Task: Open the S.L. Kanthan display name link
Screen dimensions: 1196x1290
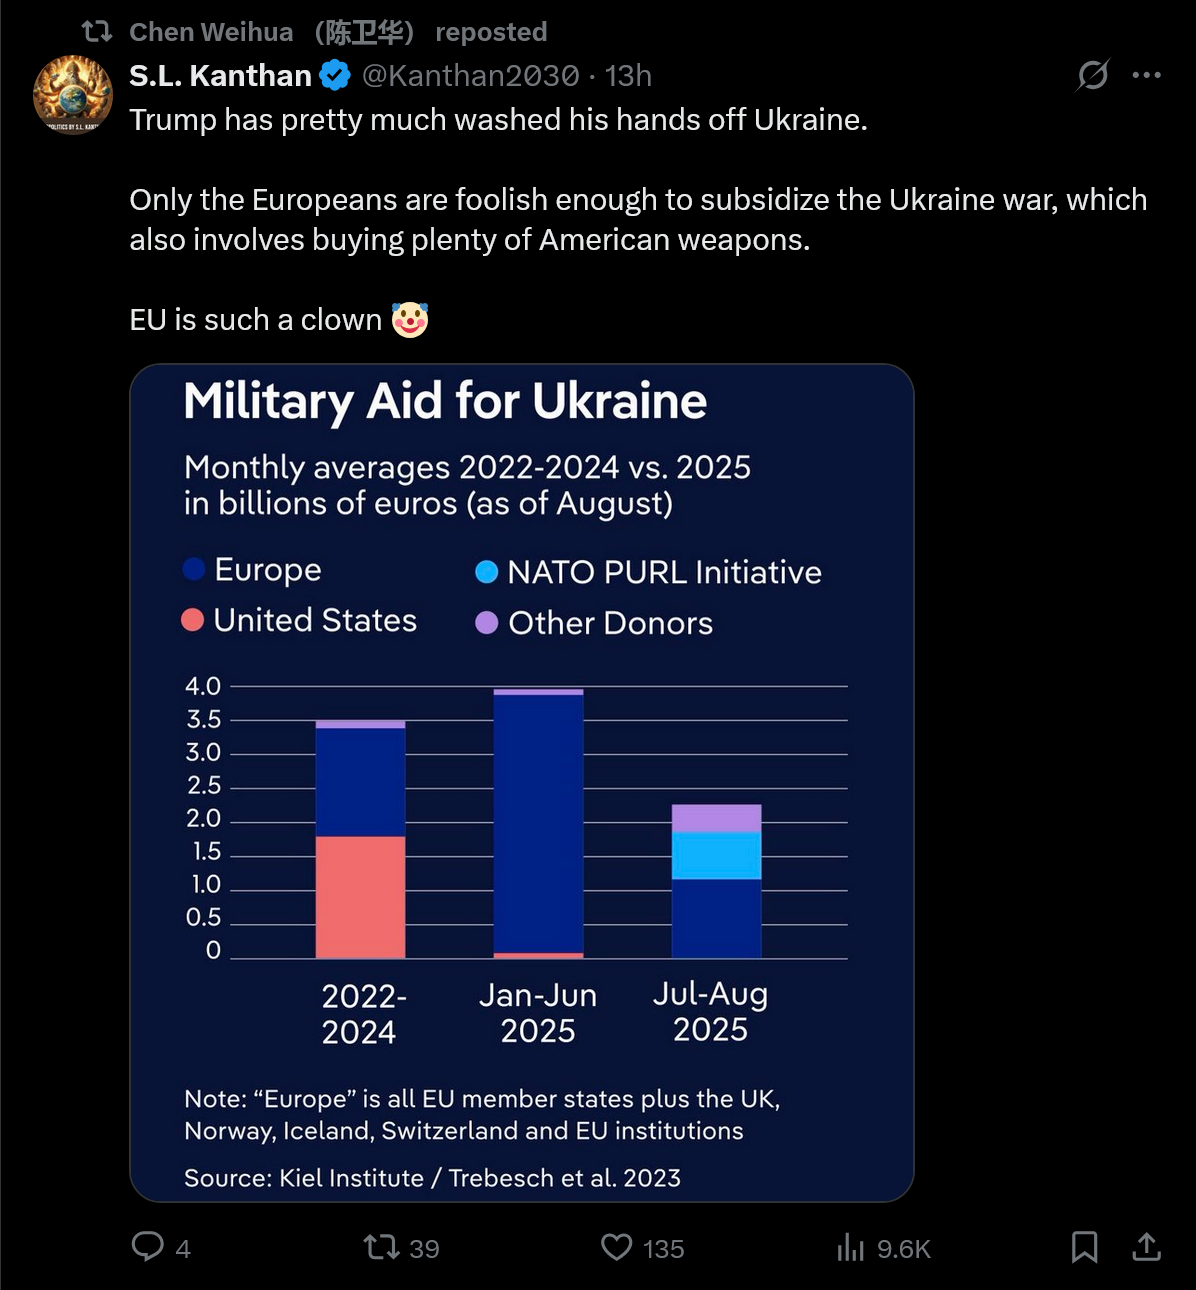Action: 220,75
